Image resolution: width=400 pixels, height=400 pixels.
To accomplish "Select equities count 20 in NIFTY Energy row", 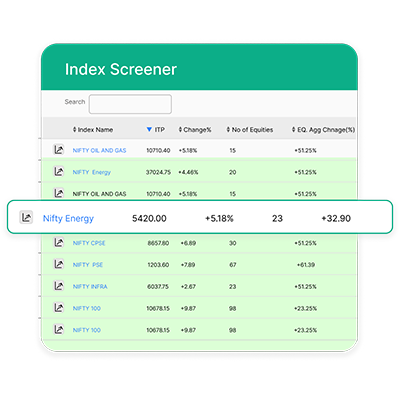I will pyautogui.click(x=233, y=172).
